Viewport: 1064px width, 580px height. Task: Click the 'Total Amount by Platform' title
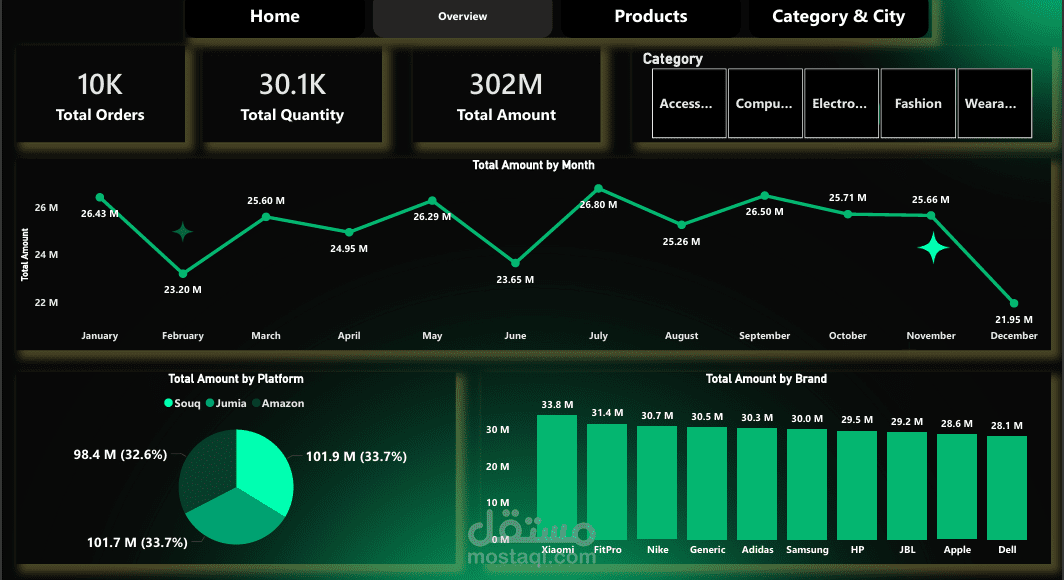235,379
